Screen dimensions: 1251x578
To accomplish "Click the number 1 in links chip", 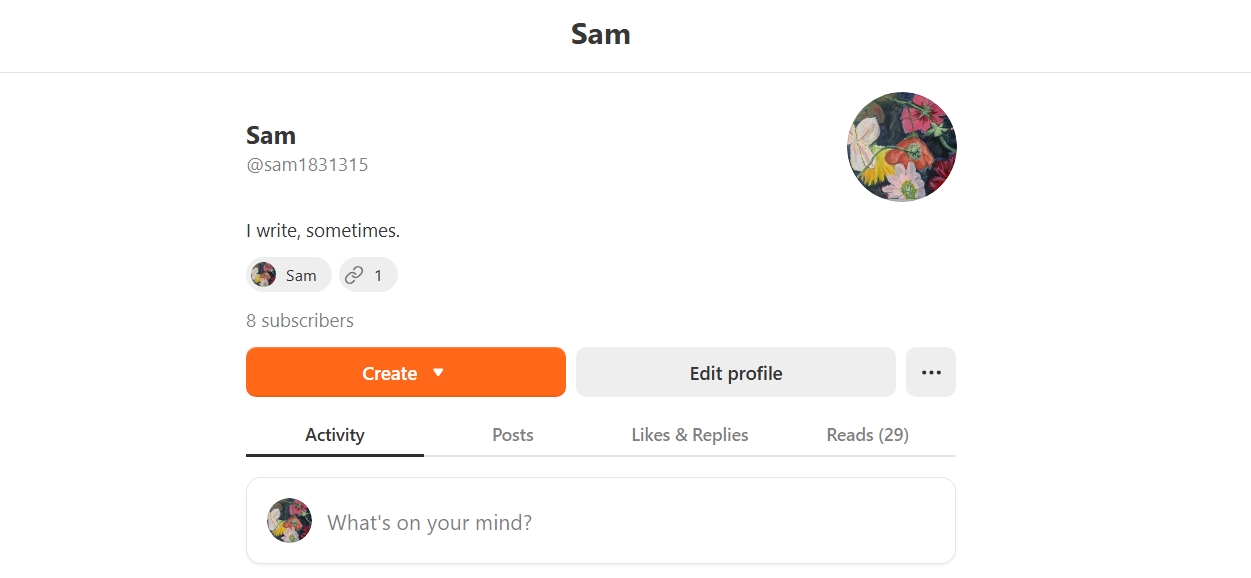I will point(378,276).
